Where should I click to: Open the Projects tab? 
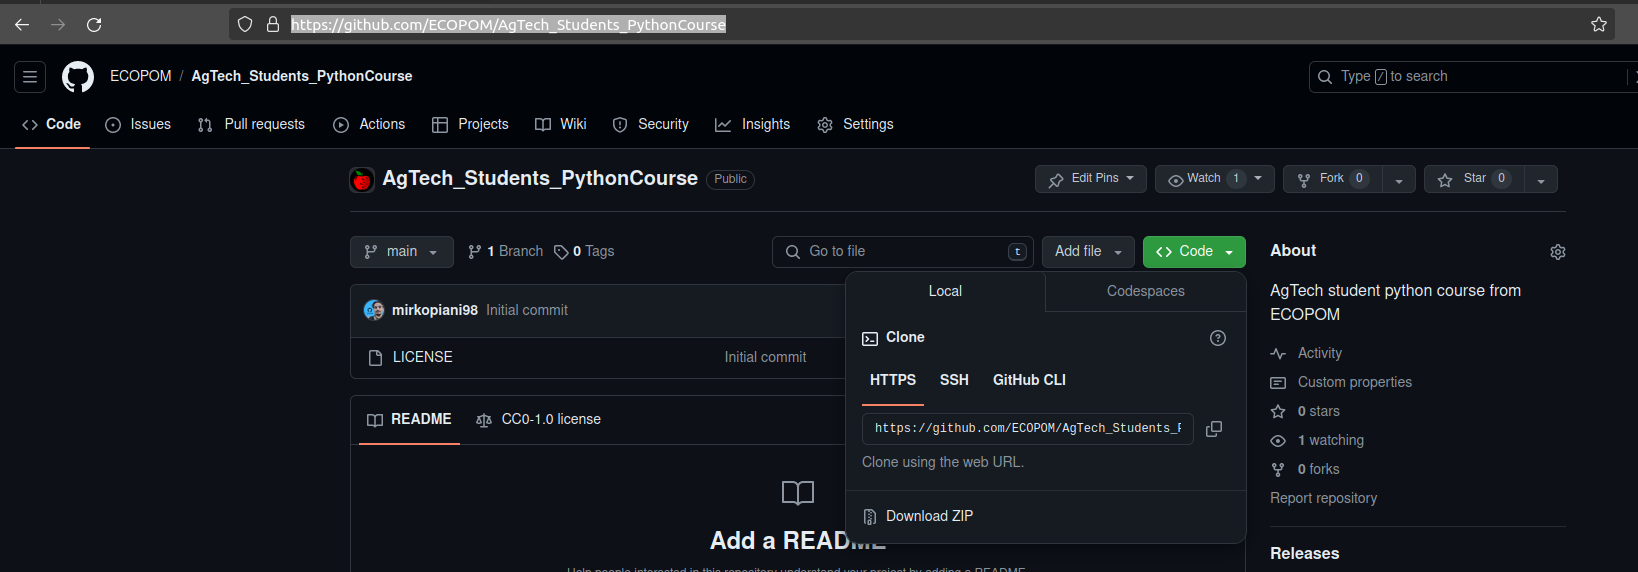[x=470, y=124]
